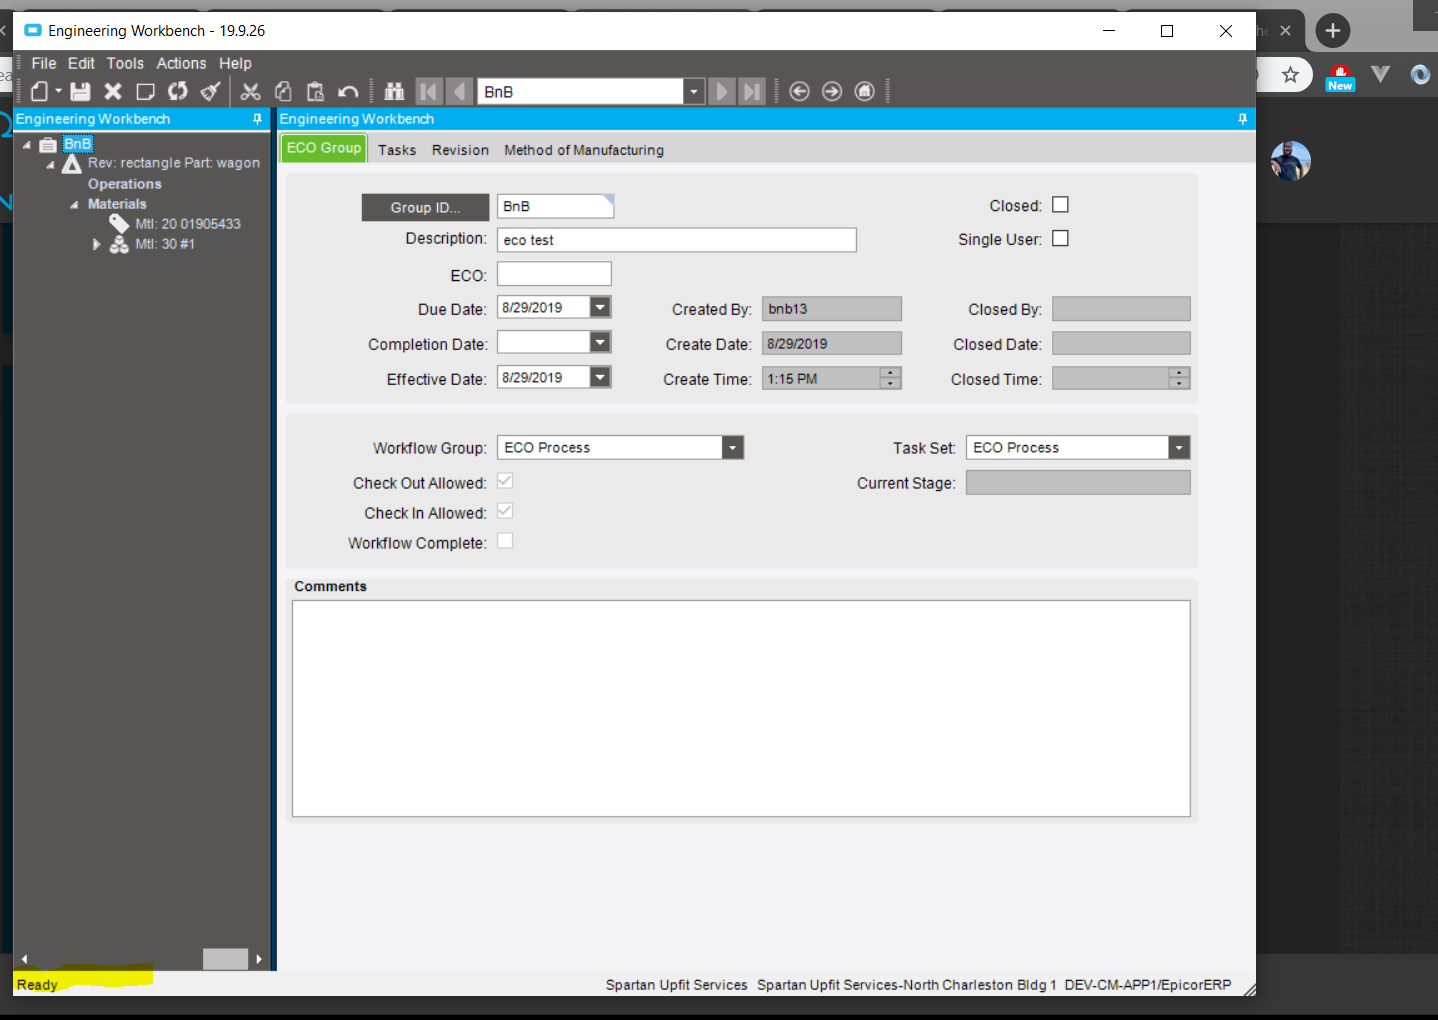Click the Undo arrow icon

(348, 91)
